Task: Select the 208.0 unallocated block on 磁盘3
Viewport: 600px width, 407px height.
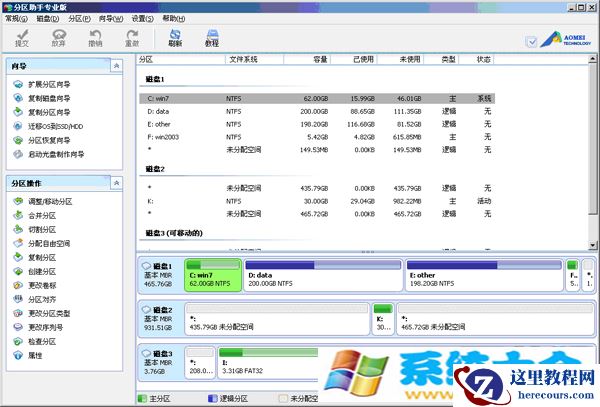Action: click(200, 363)
